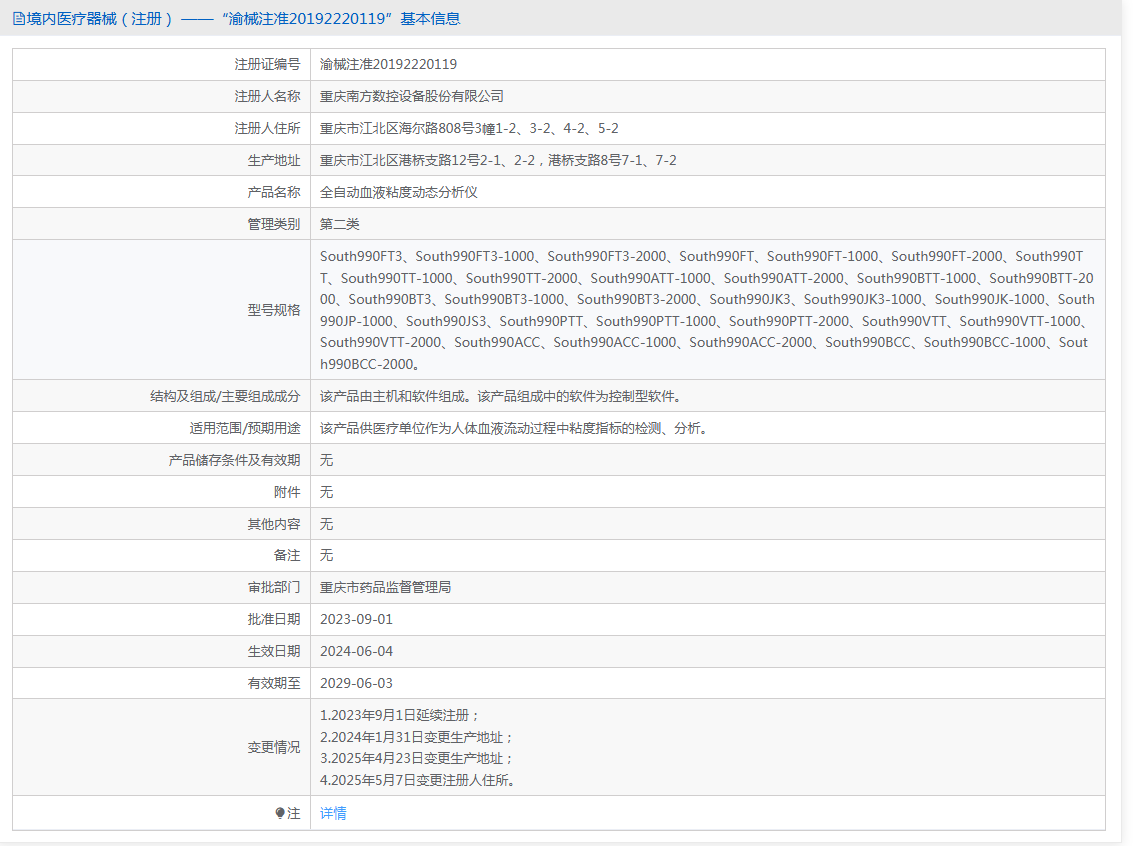1133x846 pixels.
Task: Click the value 重庆市药品监督管理局
Action: [x=386, y=587]
